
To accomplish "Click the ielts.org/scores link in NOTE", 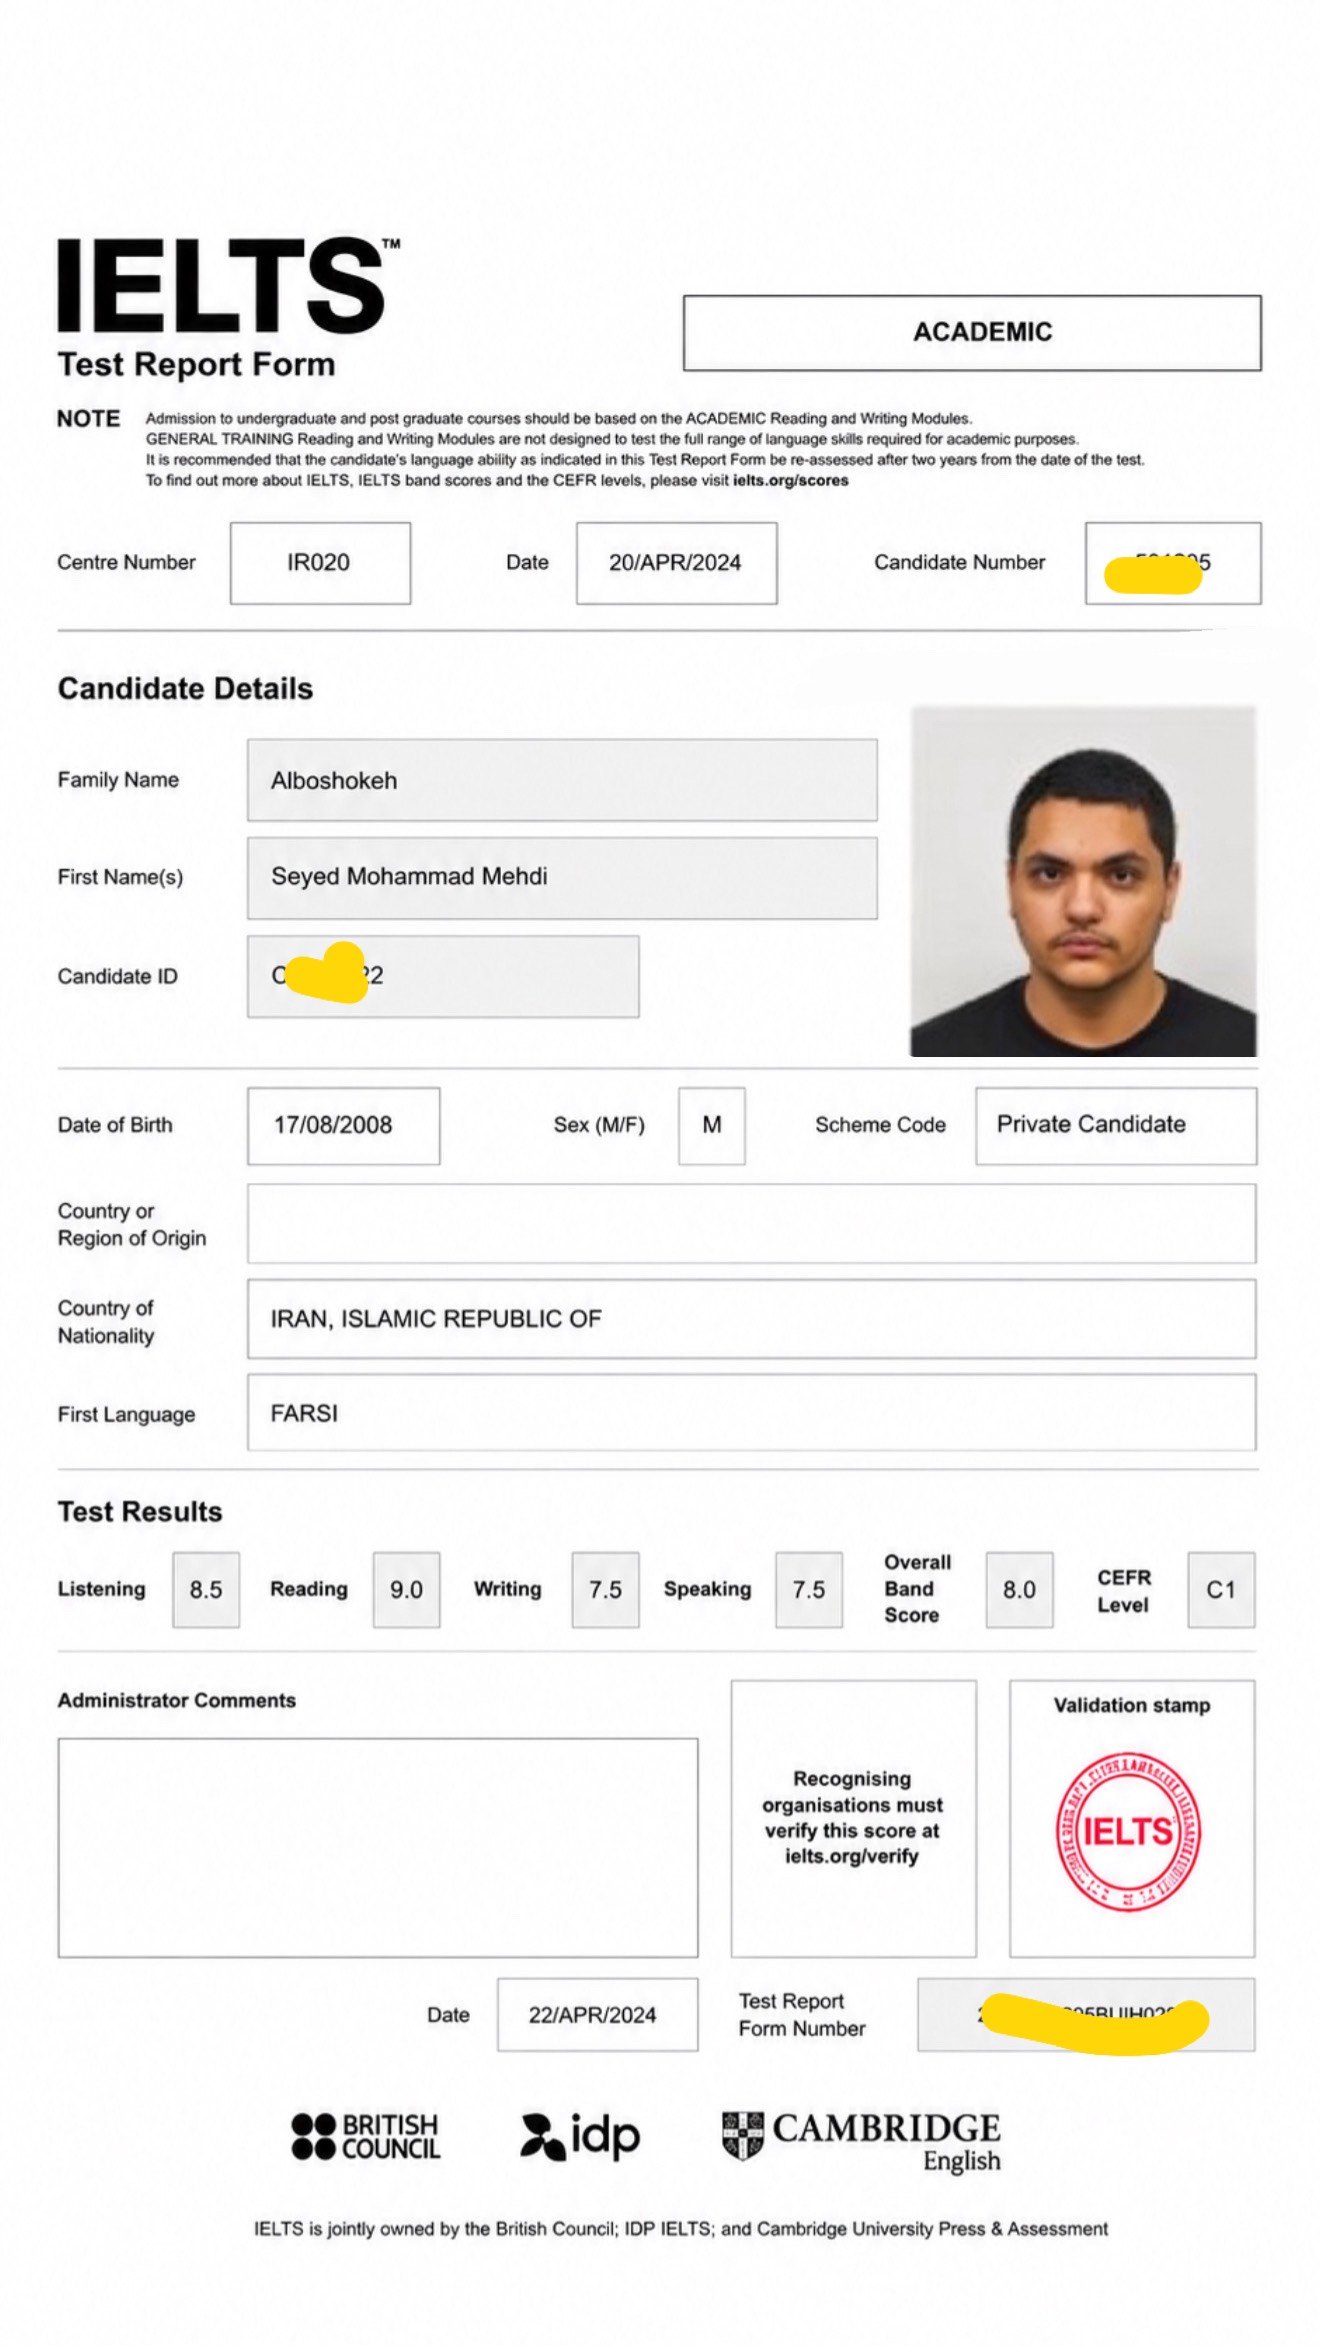I will pos(790,481).
